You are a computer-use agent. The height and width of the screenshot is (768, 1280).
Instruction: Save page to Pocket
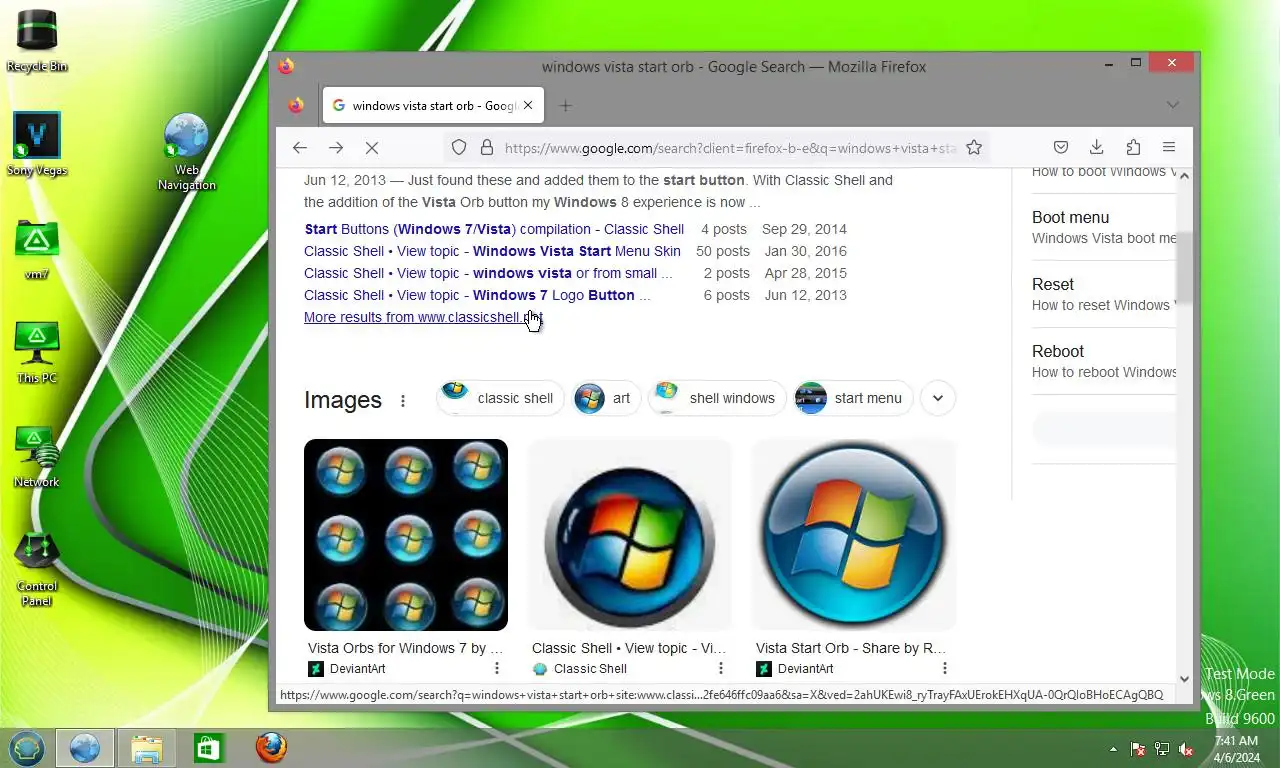click(x=1061, y=148)
